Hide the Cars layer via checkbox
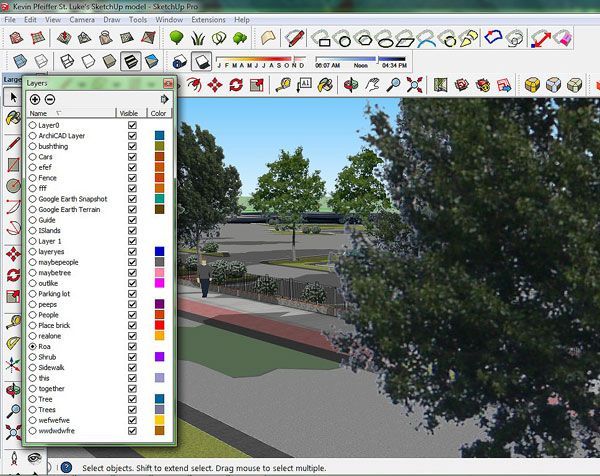Viewport: 600px width, 476px height. point(132,157)
